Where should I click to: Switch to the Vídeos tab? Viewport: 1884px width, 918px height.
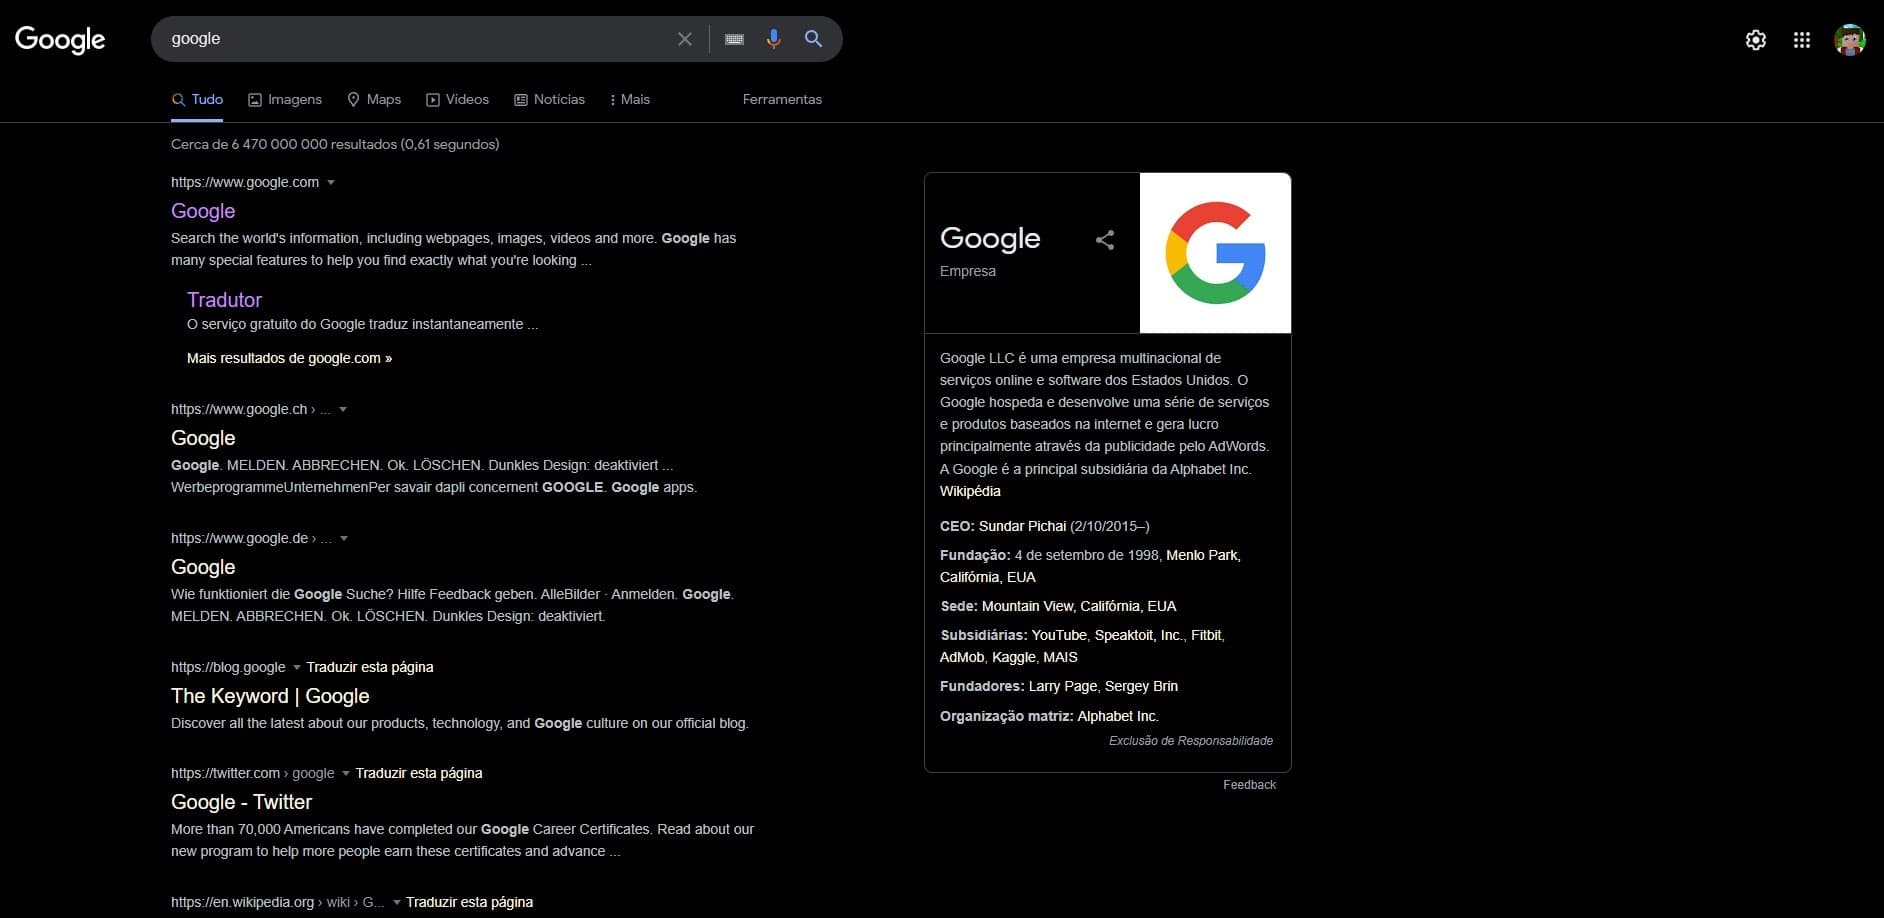pos(458,99)
